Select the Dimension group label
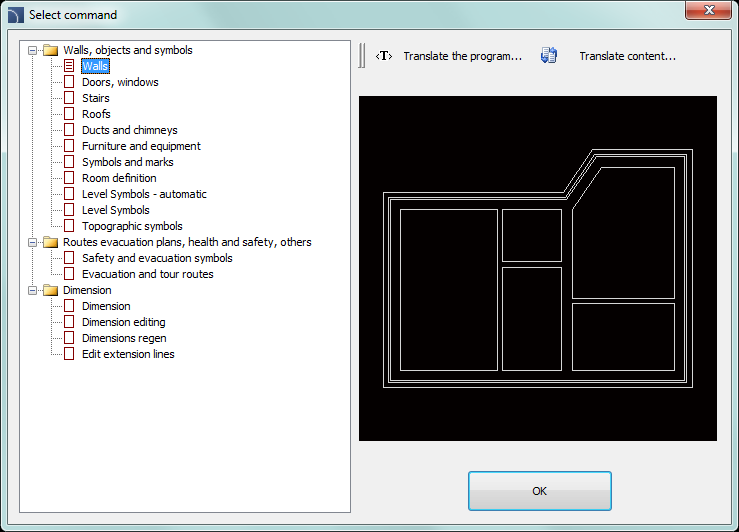This screenshot has height=532, width=739. [x=87, y=290]
